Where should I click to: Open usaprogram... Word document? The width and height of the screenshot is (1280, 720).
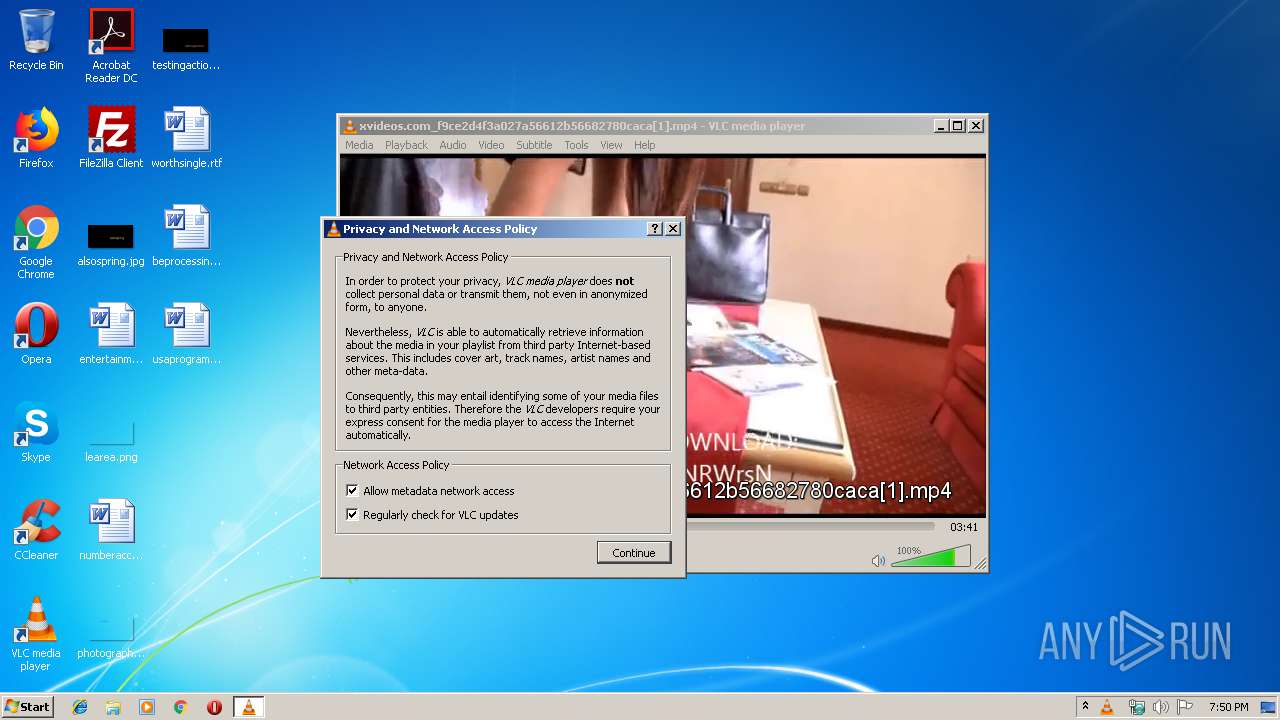186,334
